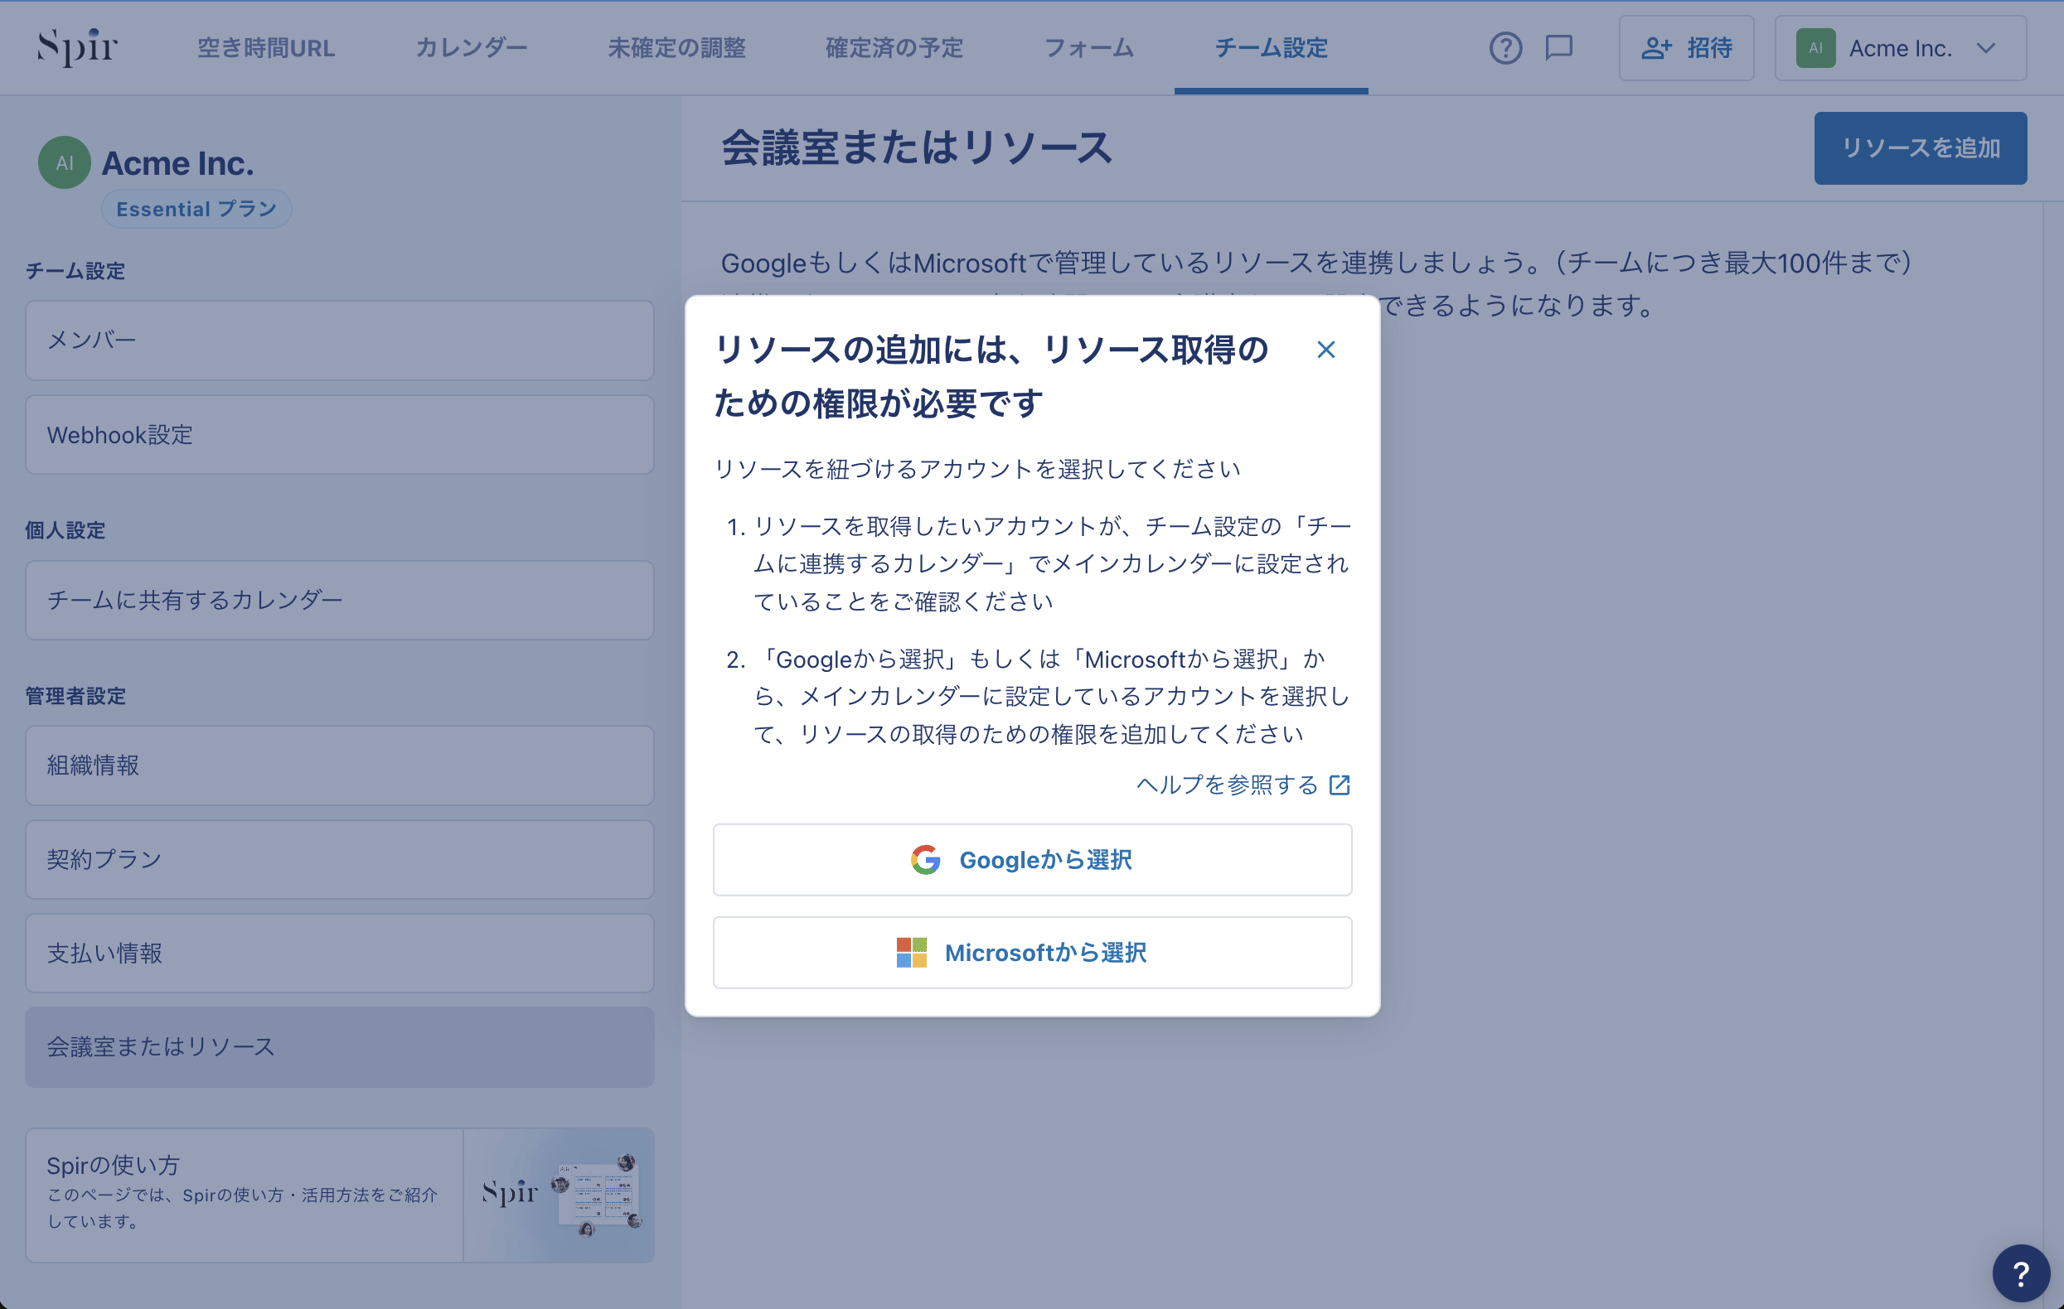2064x1309 pixels.
Task: Click the invite person icon next to 招待
Action: click(1656, 45)
